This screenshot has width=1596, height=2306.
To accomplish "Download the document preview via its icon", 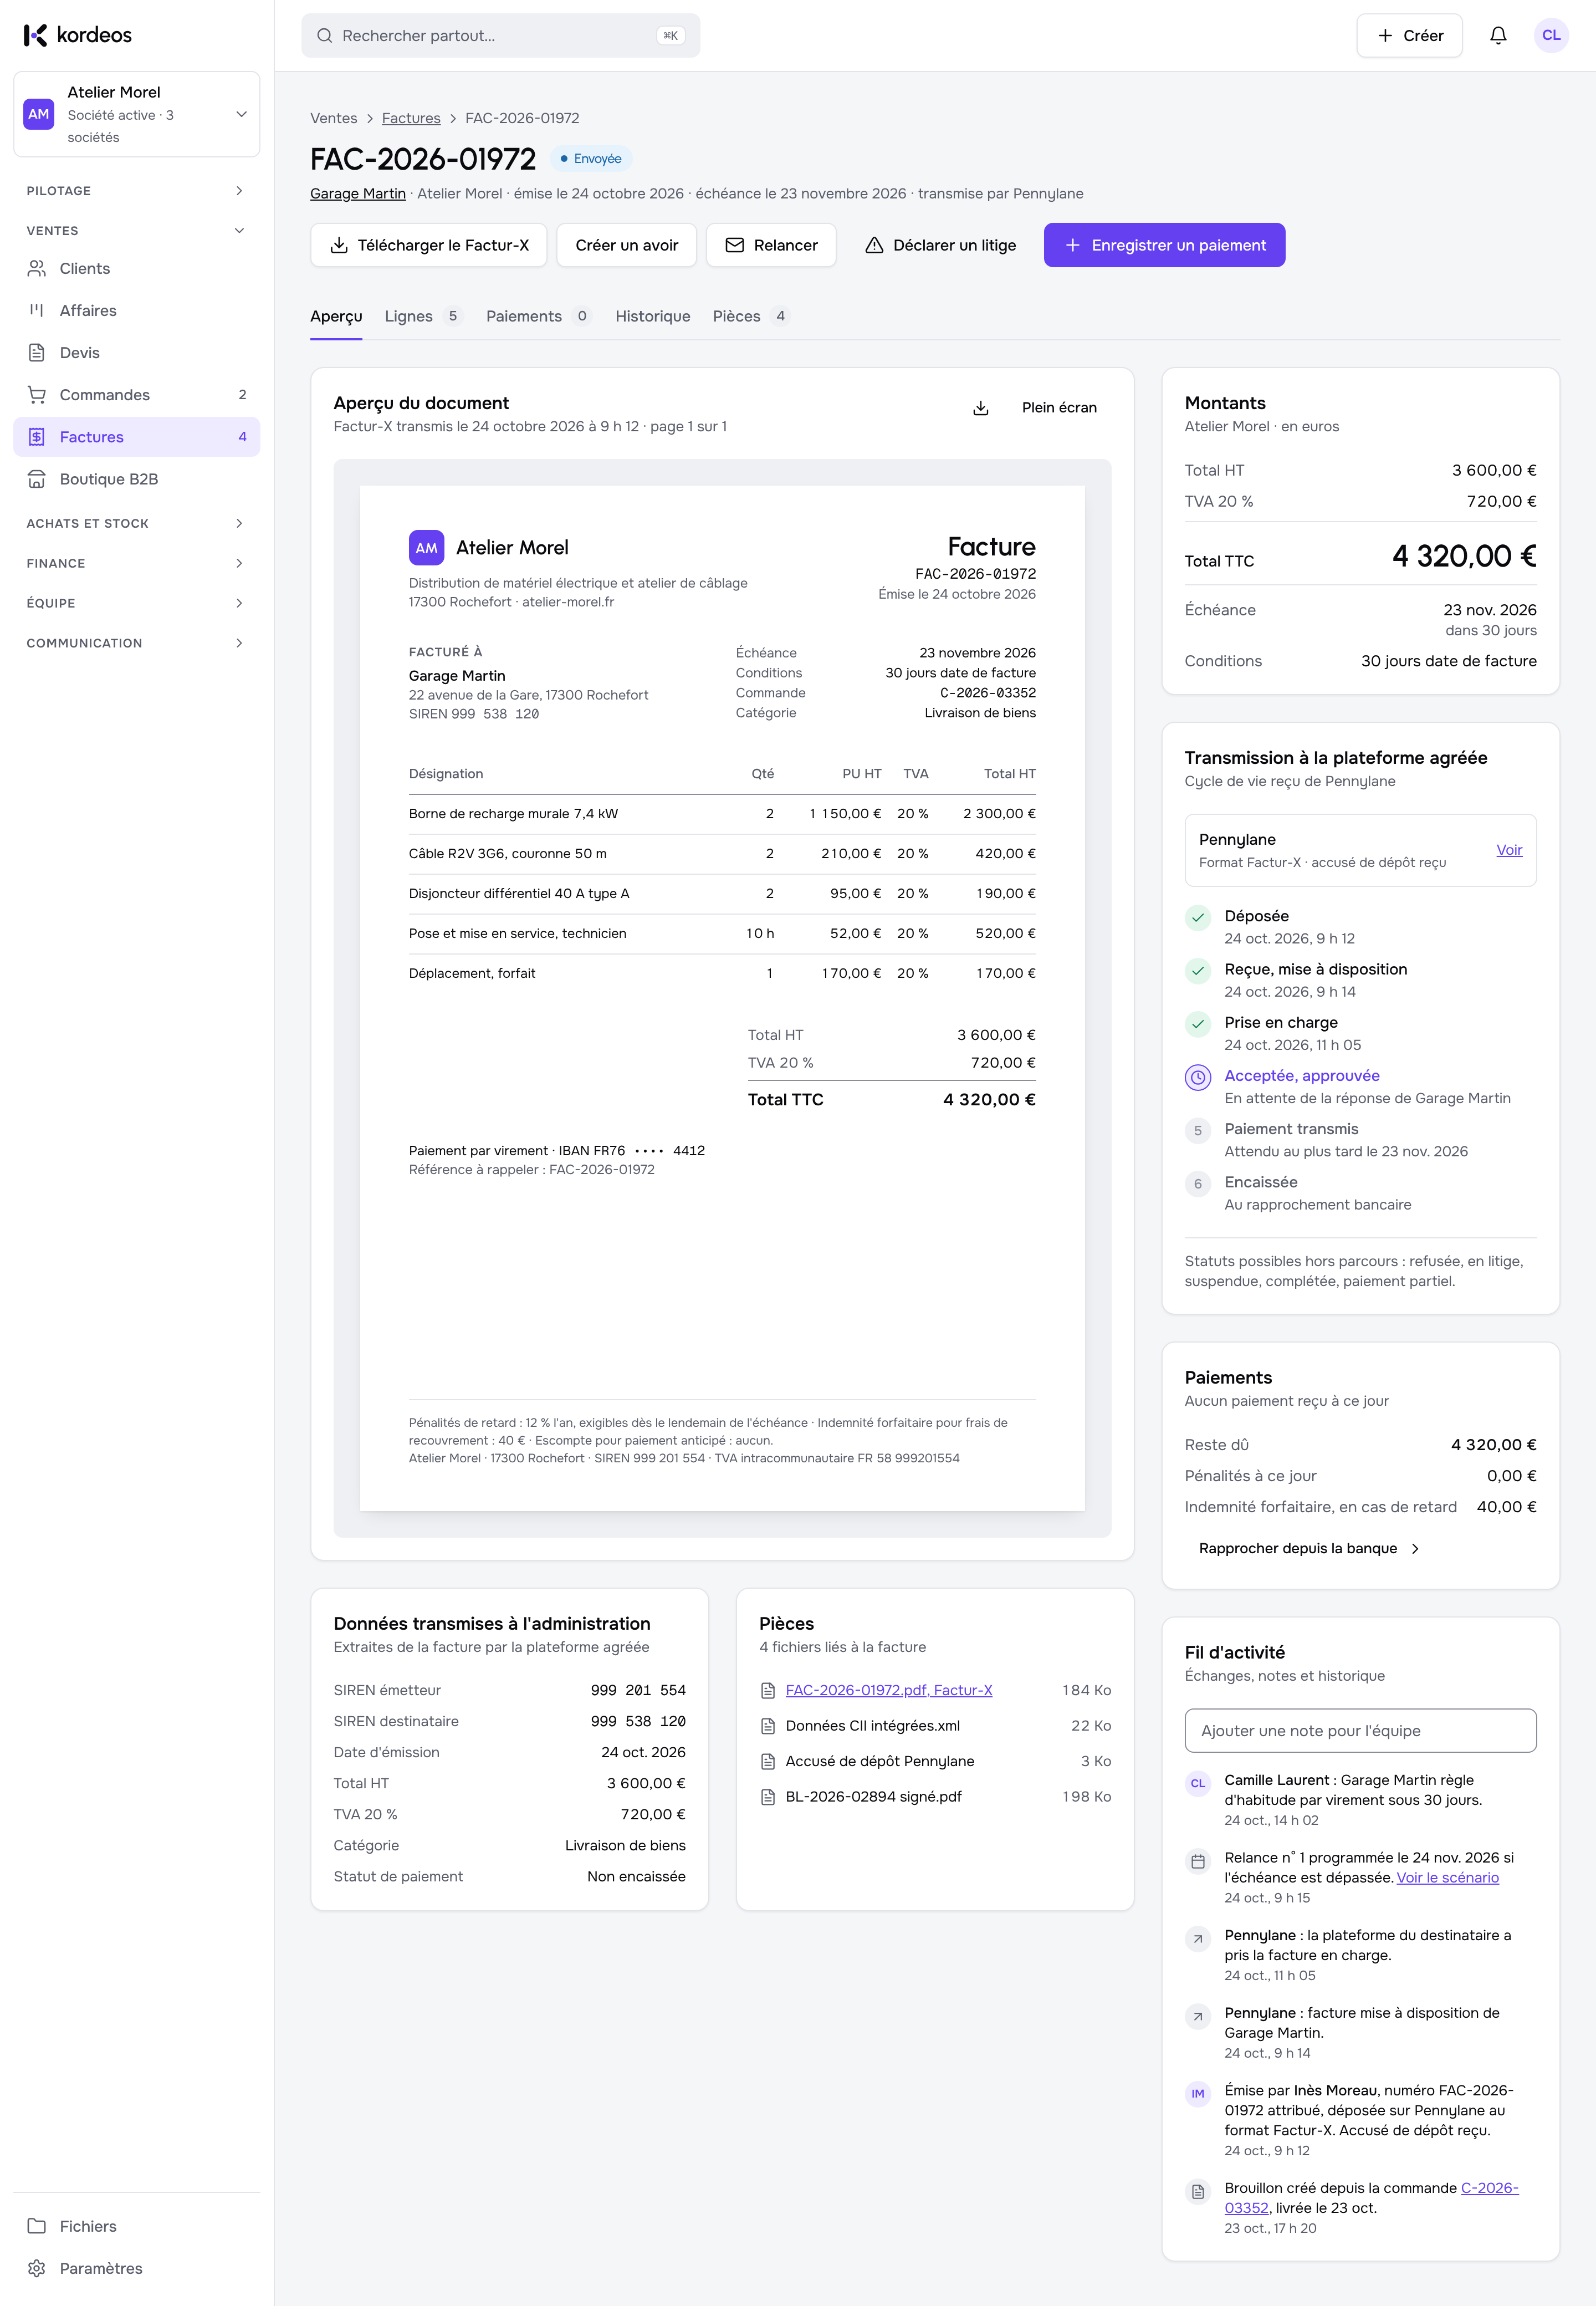I will pos(980,407).
